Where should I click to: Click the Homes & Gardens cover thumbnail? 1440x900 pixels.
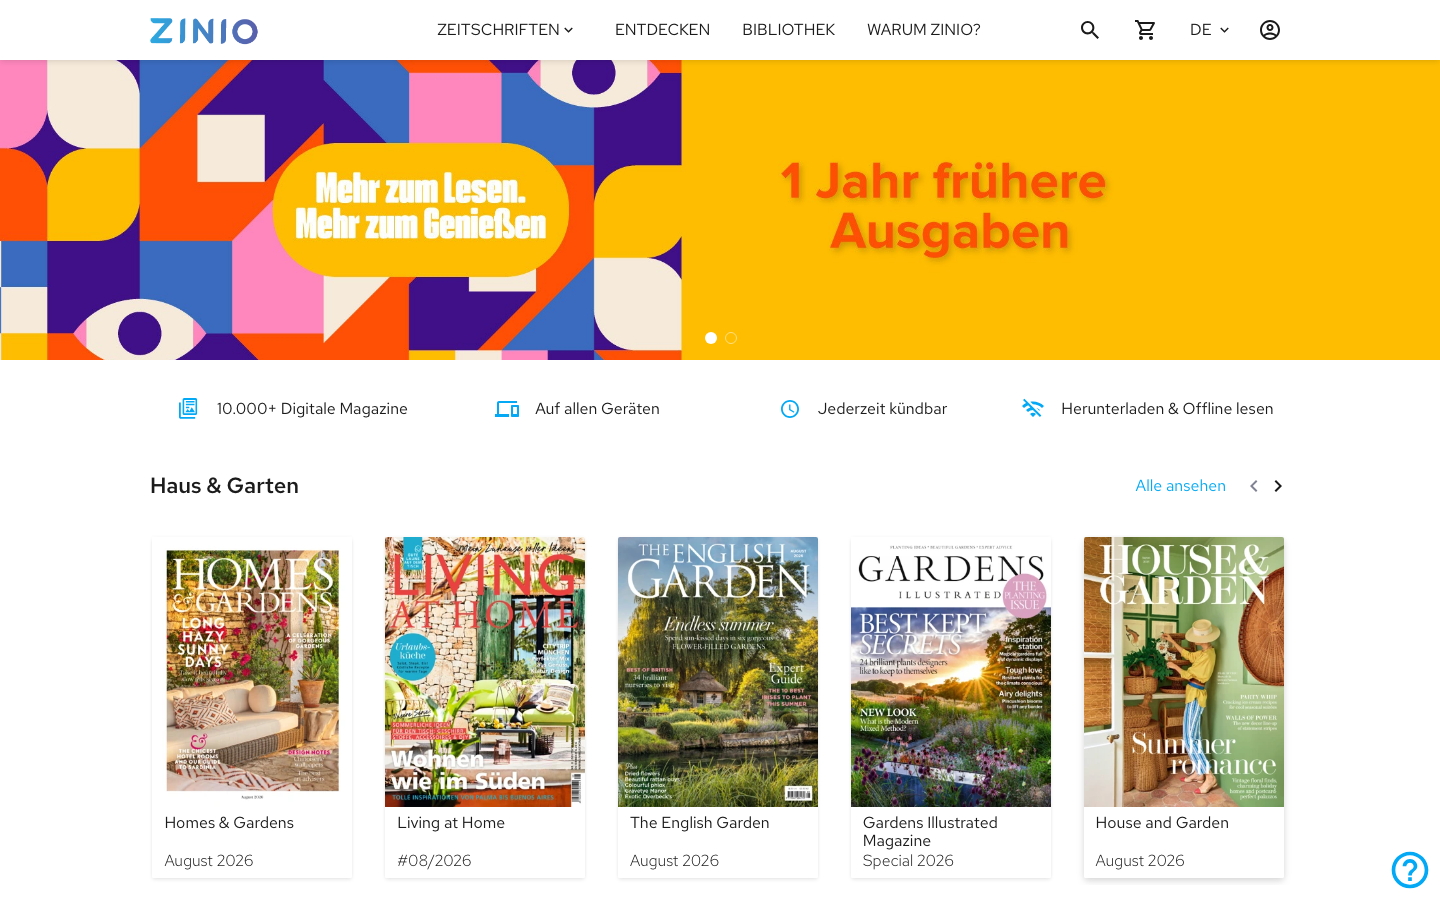coord(252,672)
